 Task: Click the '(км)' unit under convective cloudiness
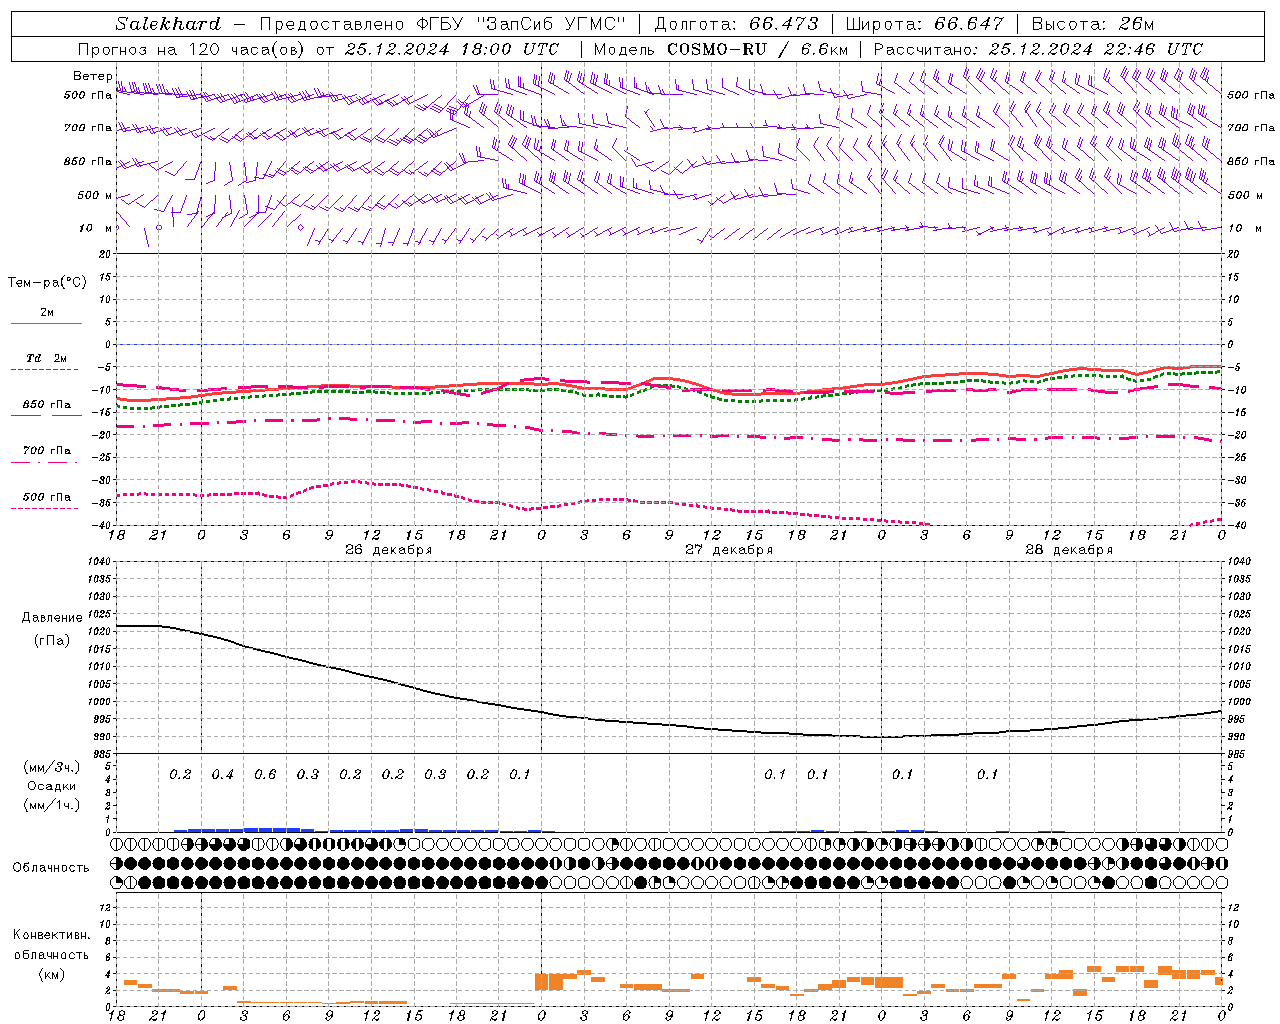(52, 973)
